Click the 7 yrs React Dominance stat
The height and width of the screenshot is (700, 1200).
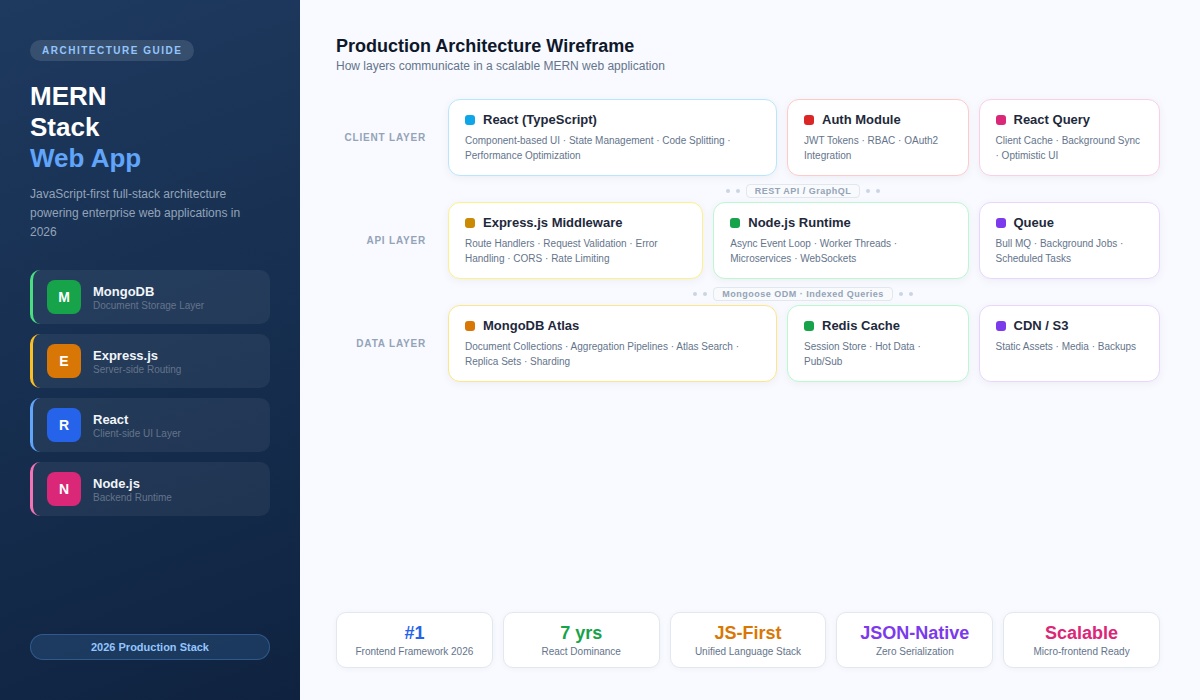click(581, 640)
